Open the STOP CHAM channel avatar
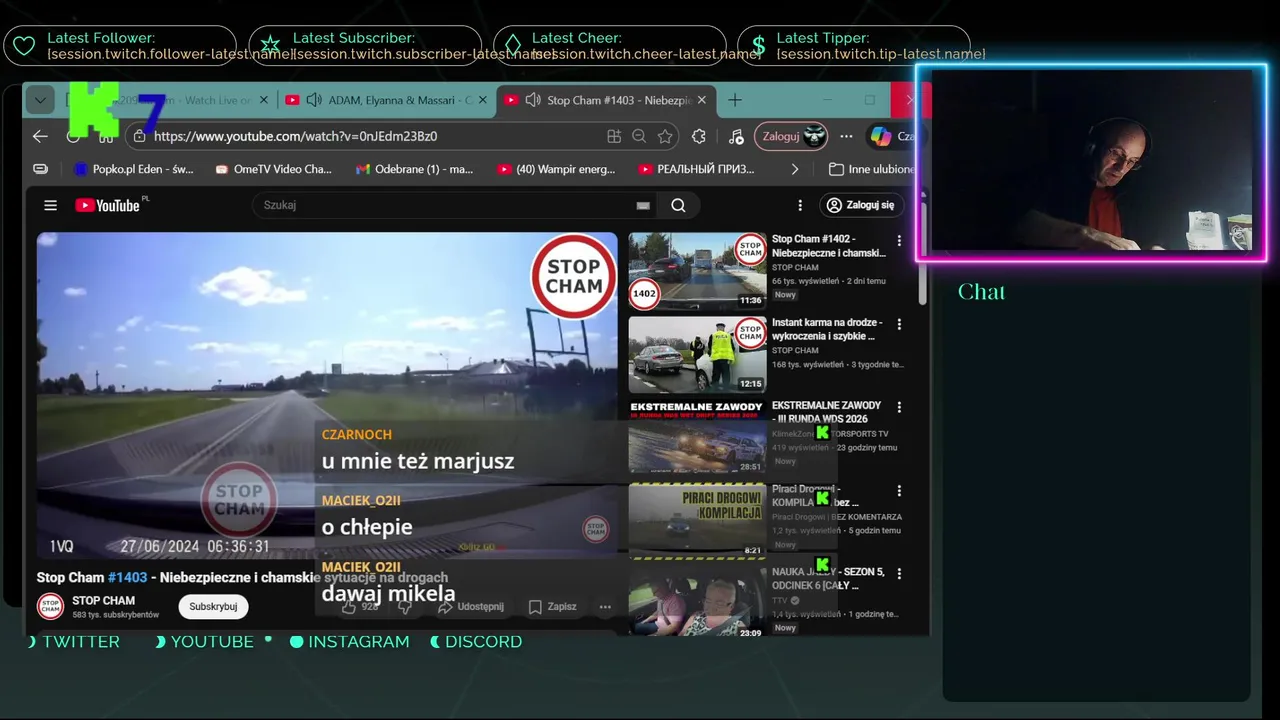 (50, 606)
